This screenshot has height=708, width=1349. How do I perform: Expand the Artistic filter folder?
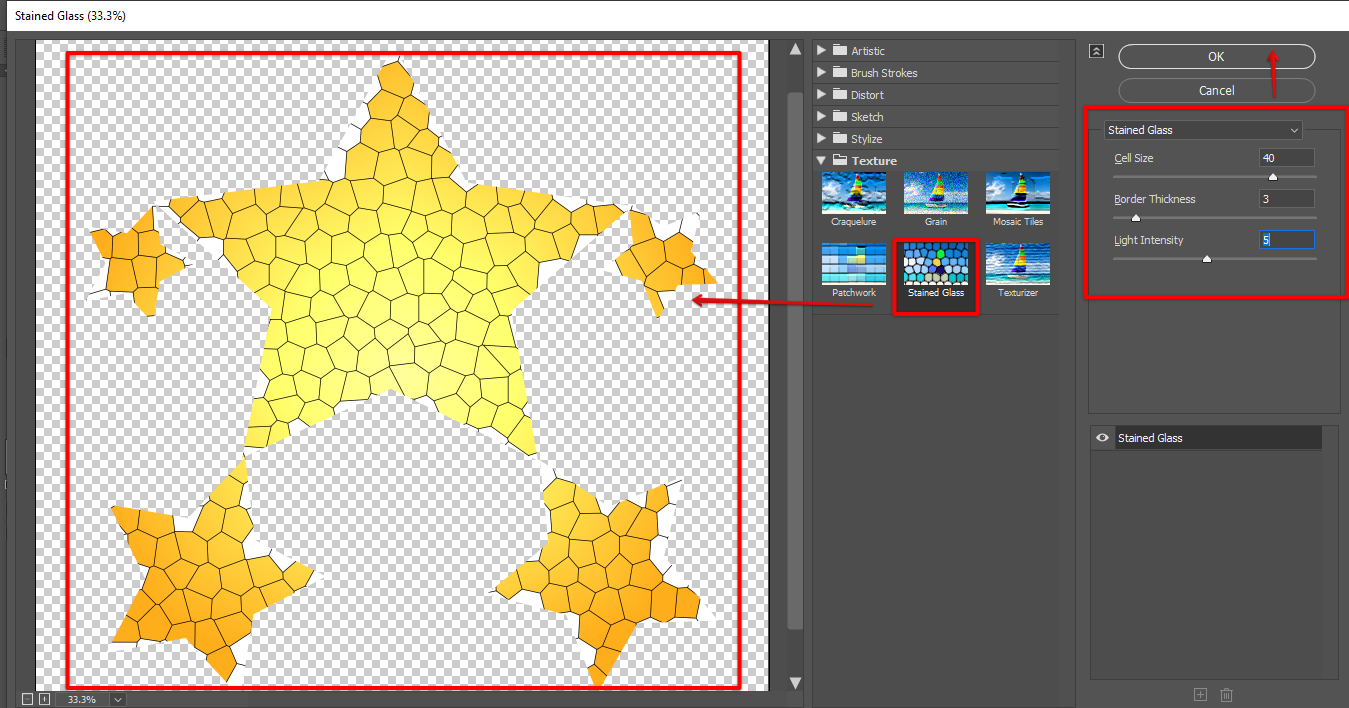(x=822, y=51)
